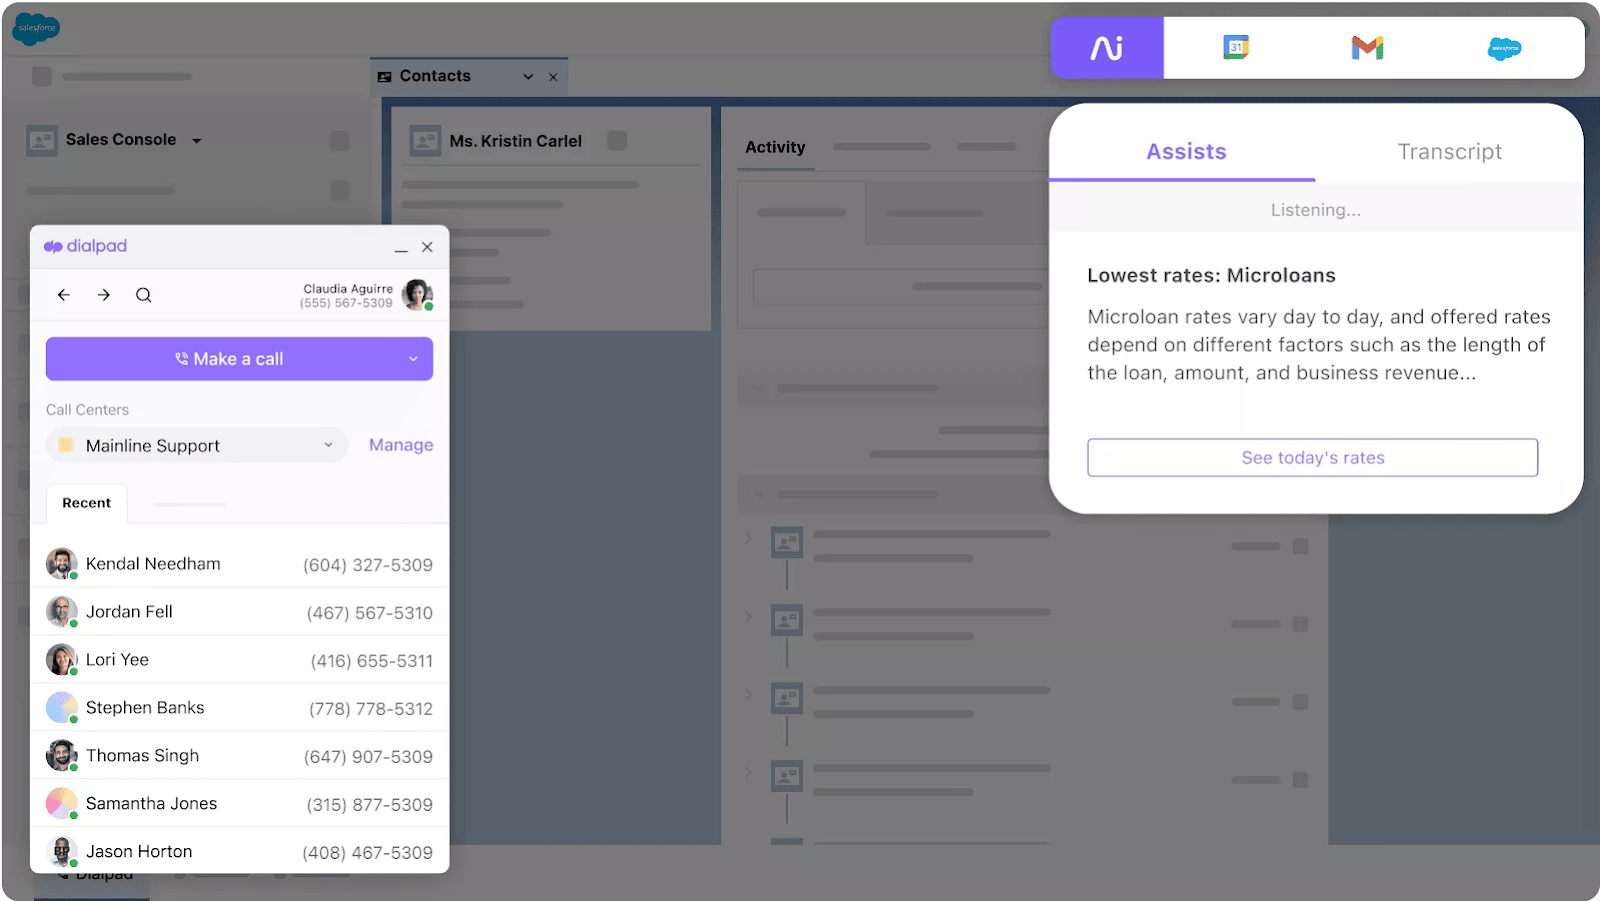
Task: Click the search icon in the Dialpad window
Action: point(143,294)
